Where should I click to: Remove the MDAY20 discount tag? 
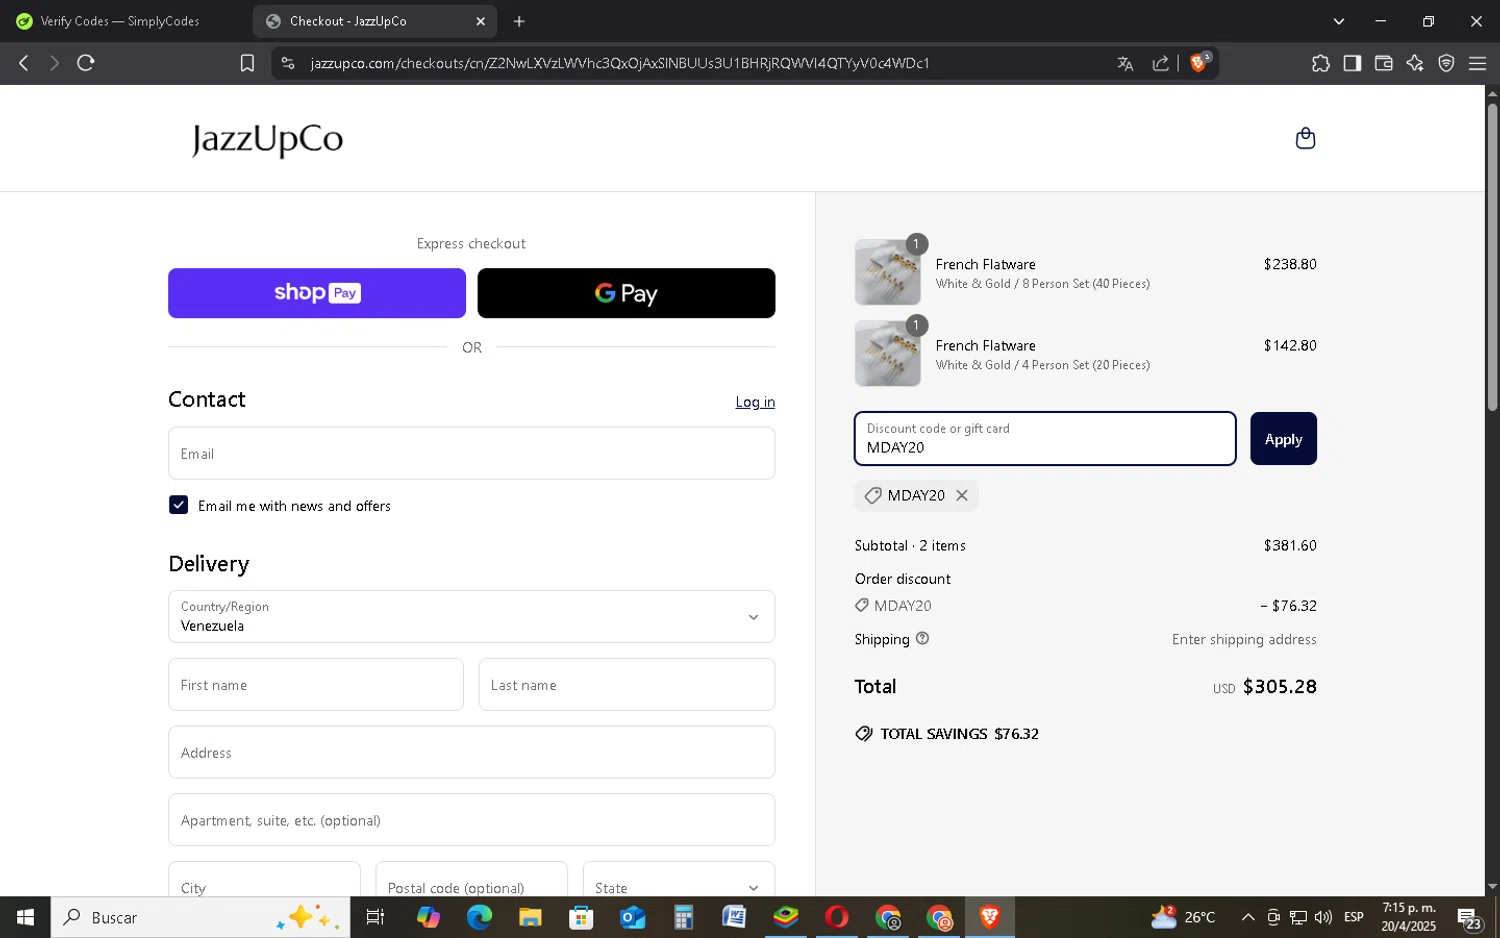[962, 495]
